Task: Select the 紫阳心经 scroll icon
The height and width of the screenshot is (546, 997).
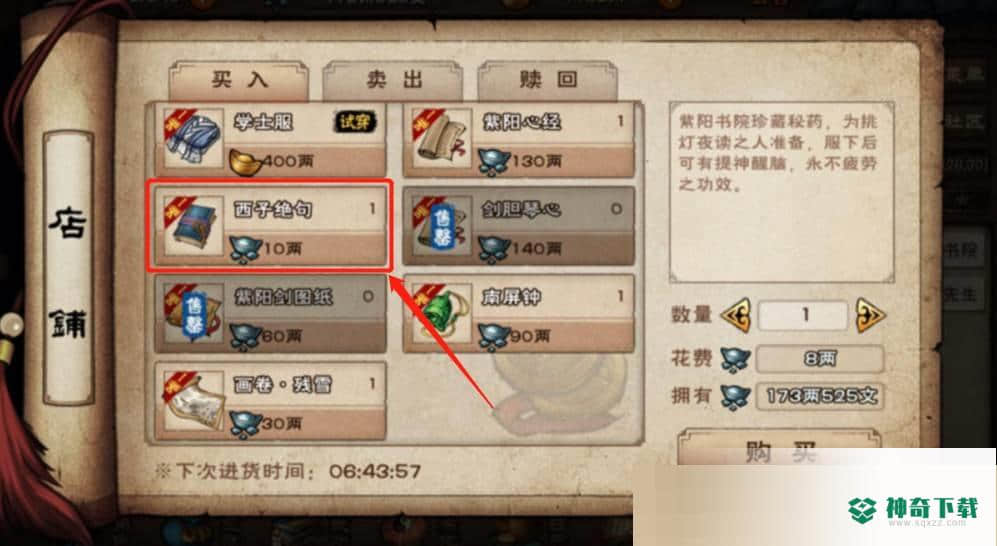Action: click(441, 139)
